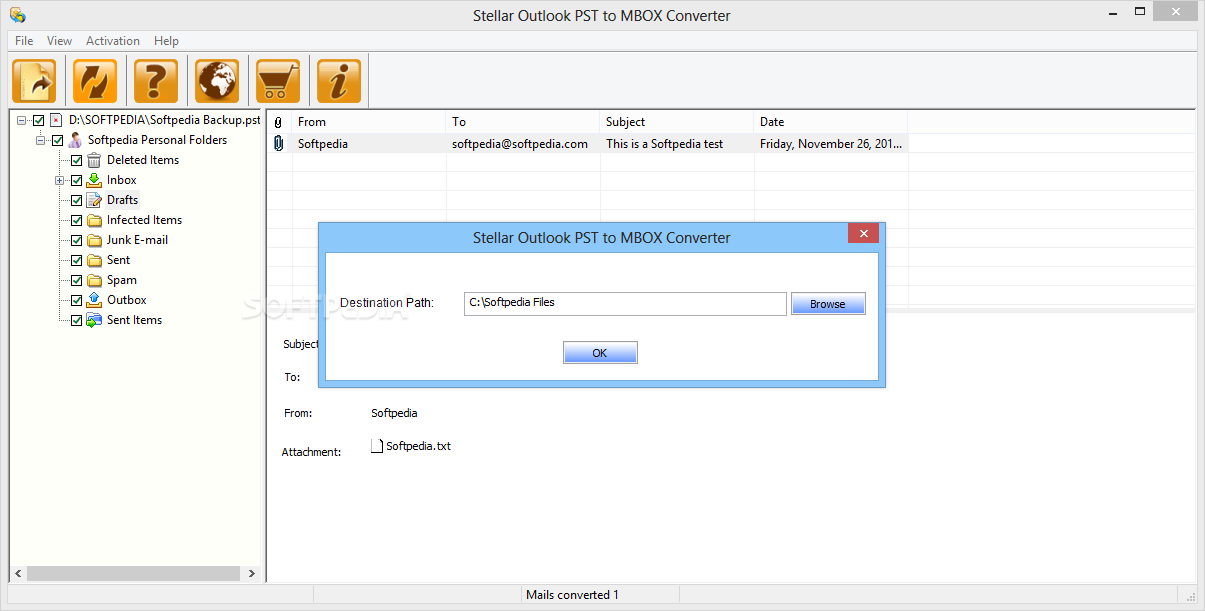Screen dimensions: 1205x611
Task: Click the attachment column header icon
Action: pyautogui.click(x=279, y=122)
